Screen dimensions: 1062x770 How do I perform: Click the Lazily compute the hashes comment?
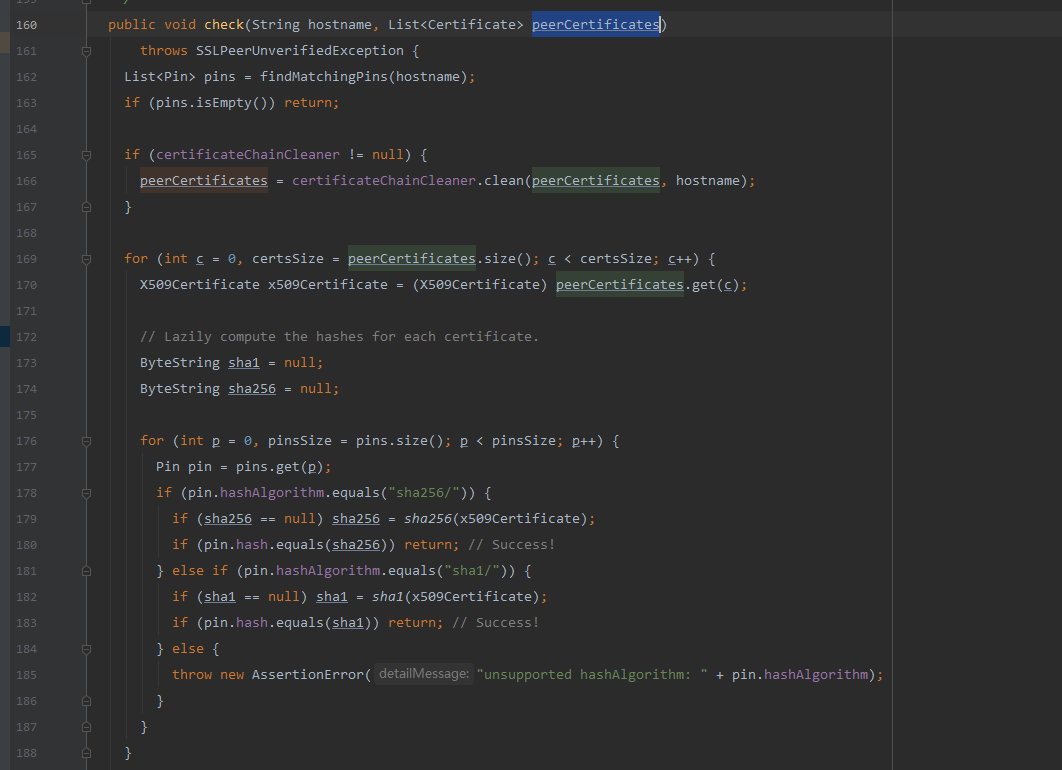(x=339, y=337)
